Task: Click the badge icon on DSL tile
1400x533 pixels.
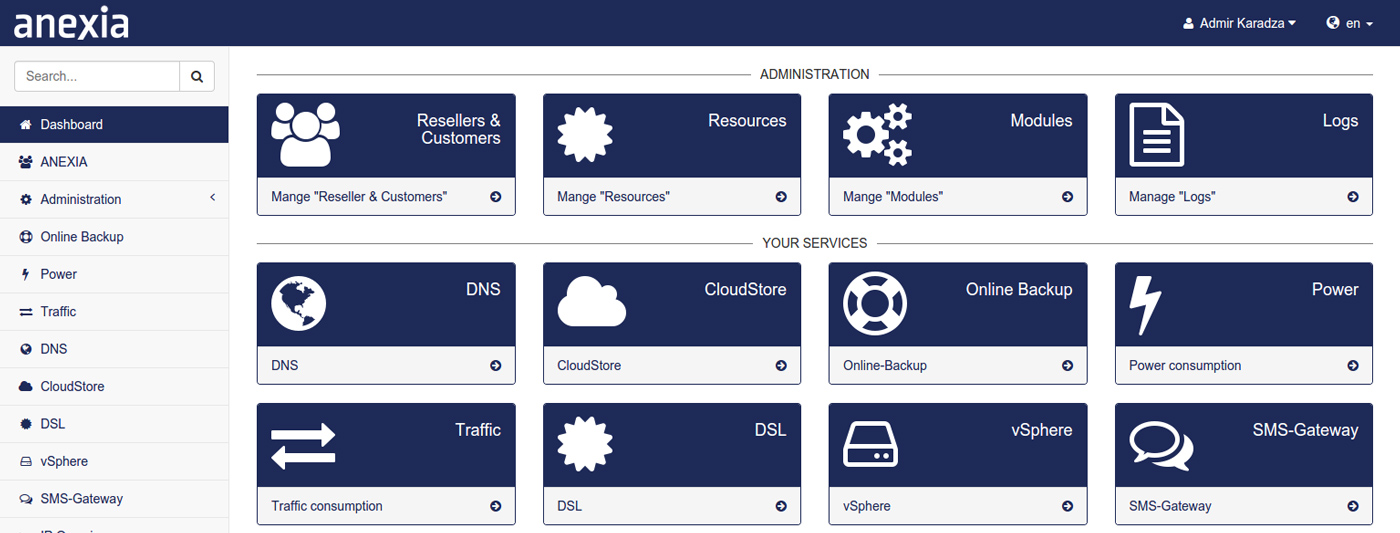Action: [585, 444]
